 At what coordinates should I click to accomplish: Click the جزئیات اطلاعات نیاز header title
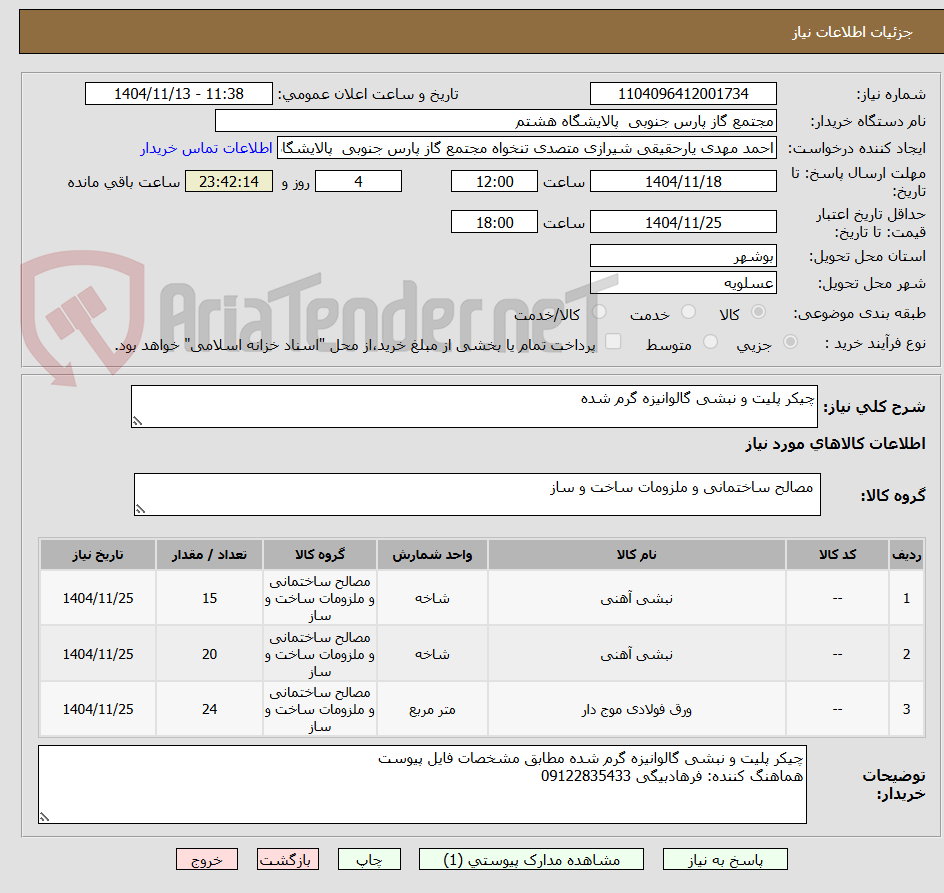tap(852, 32)
